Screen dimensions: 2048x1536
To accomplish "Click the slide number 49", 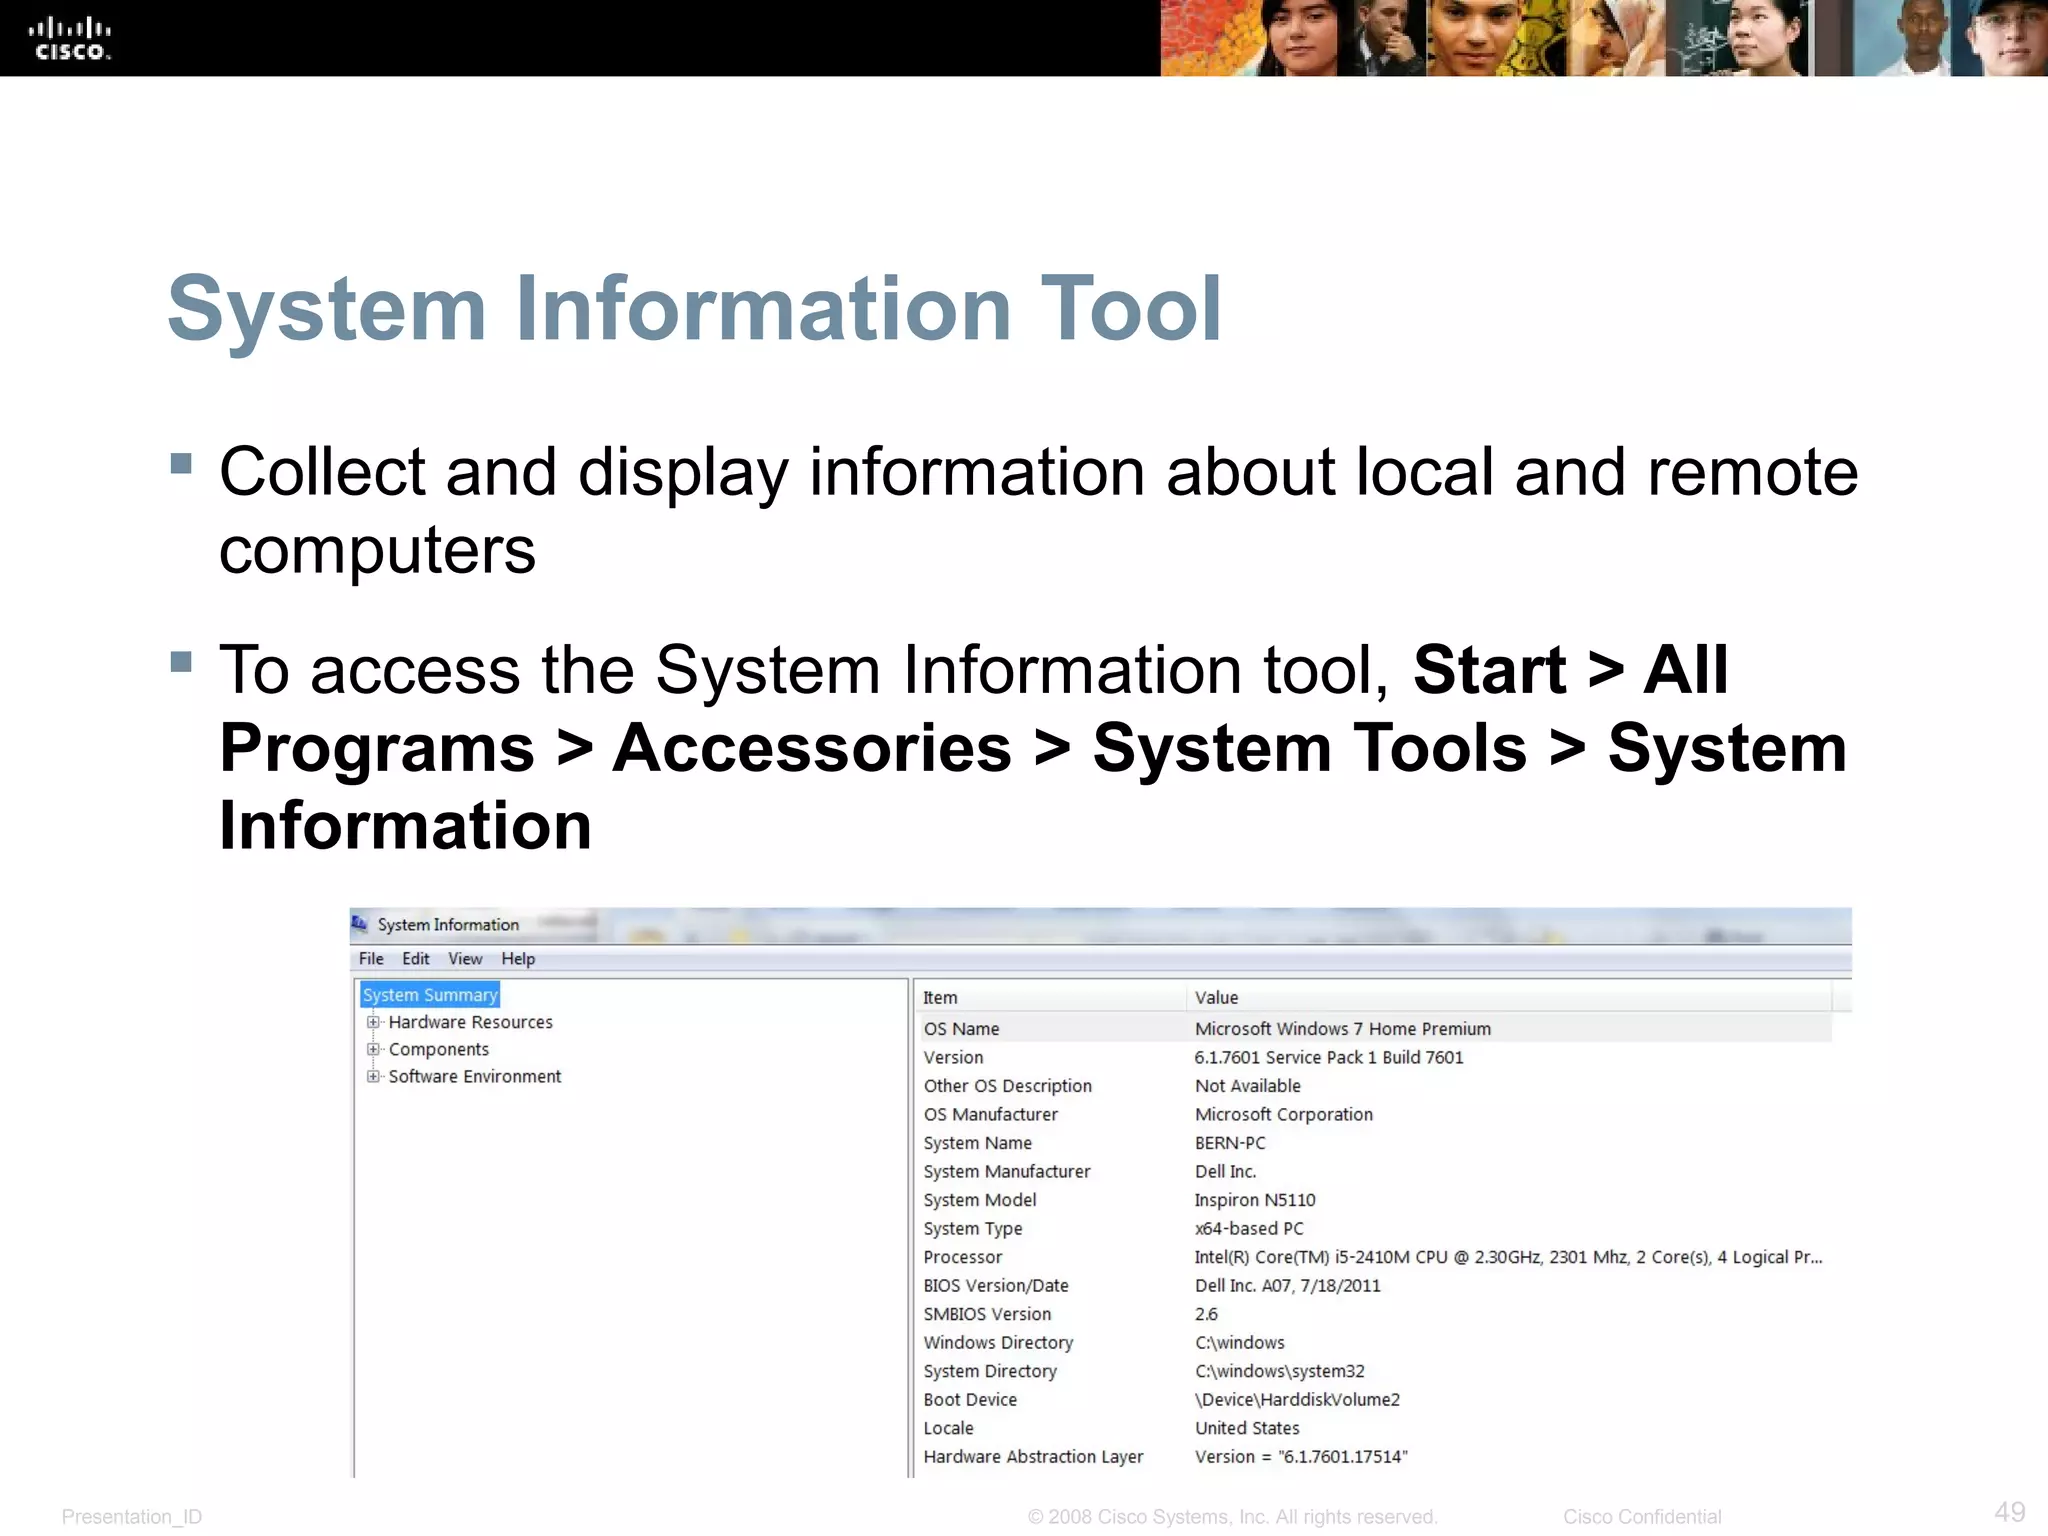I will (x=2010, y=1511).
